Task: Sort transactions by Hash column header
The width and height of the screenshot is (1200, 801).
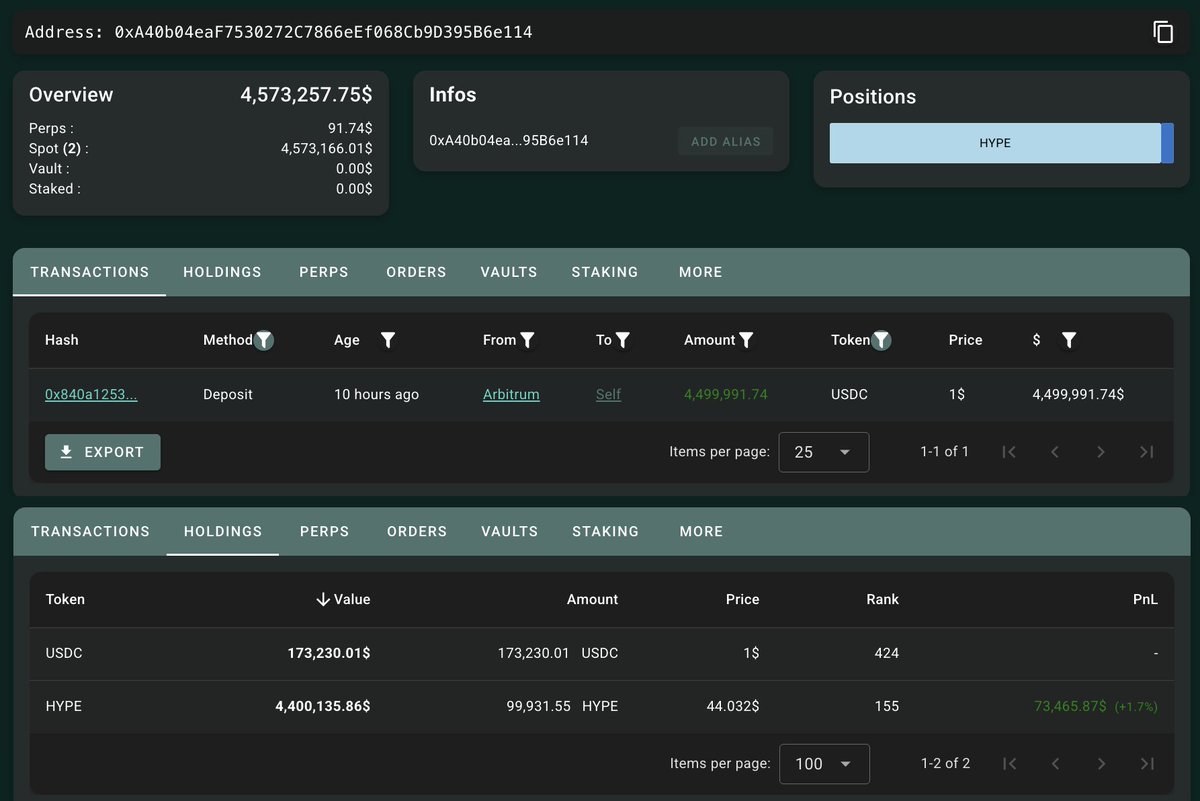Action: click(62, 340)
